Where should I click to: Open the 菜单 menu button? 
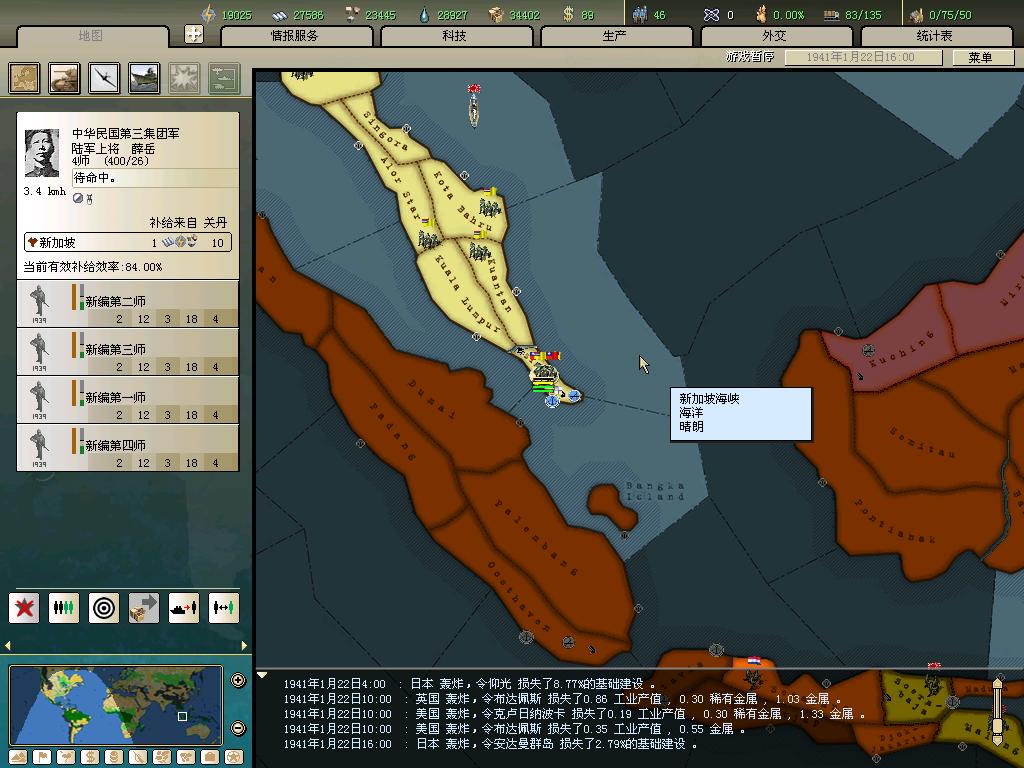point(980,57)
